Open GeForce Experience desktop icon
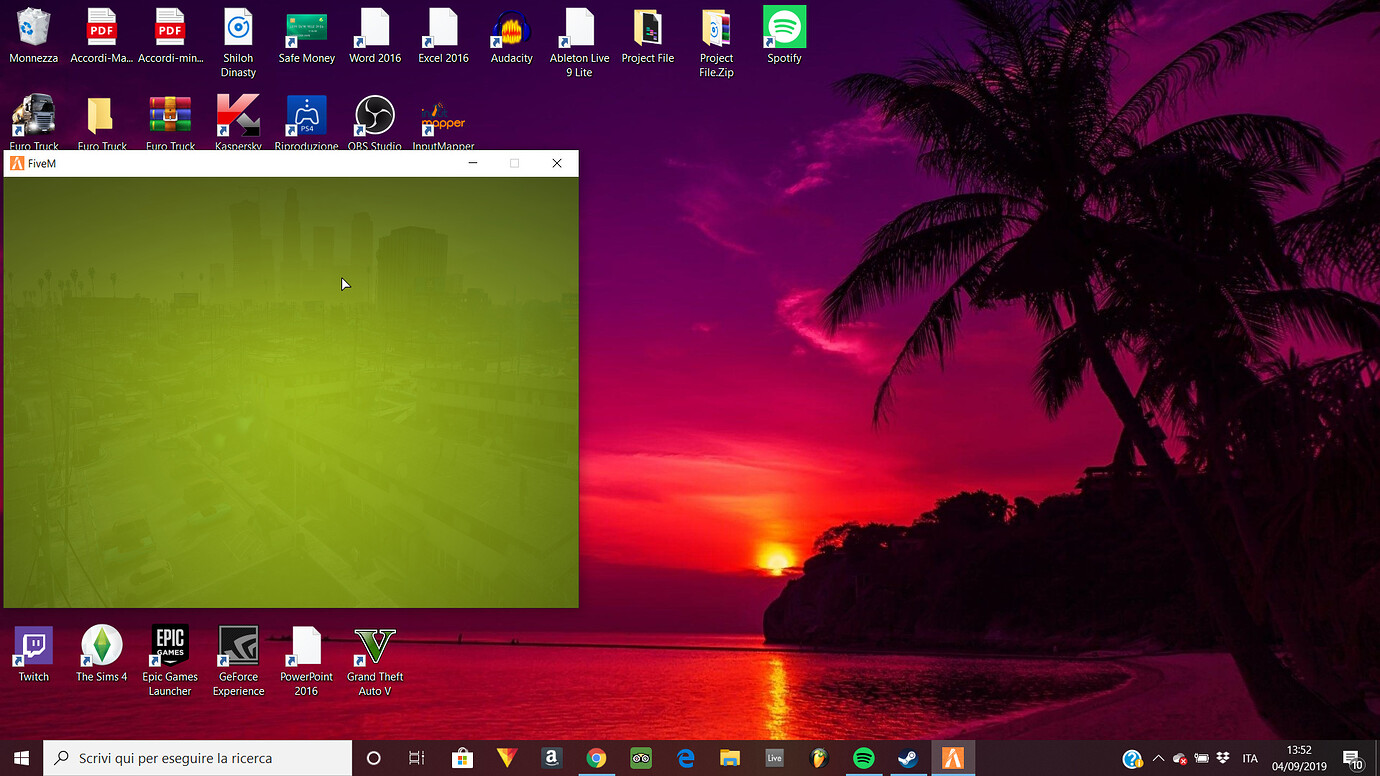The image size is (1380, 776). click(x=238, y=647)
